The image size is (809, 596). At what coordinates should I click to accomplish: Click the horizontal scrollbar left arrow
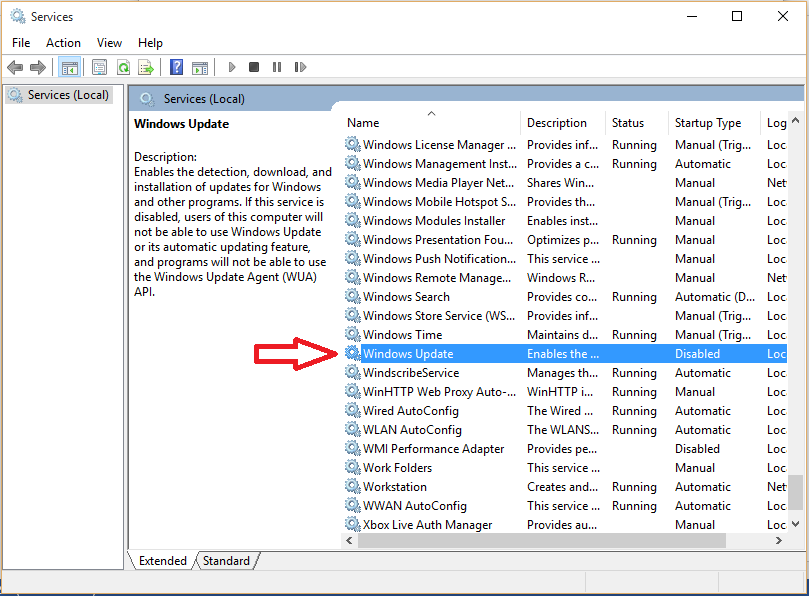(x=349, y=540)
